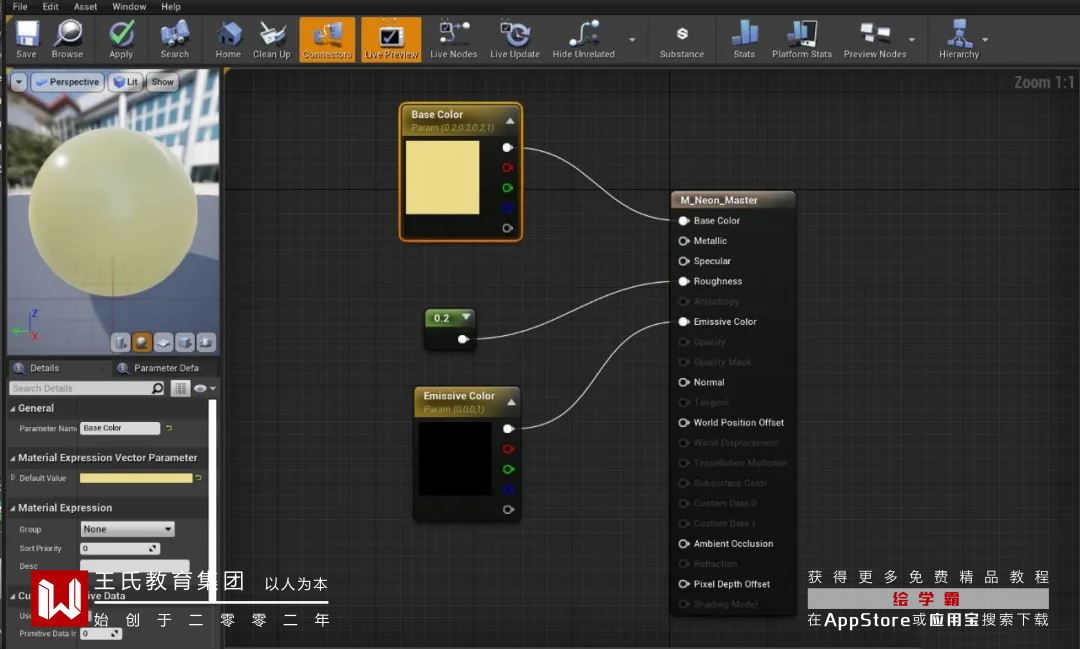Toggle Live Preview in toolbar
This screenshot has height=649, width=1080.
click(x=391, y=39)
